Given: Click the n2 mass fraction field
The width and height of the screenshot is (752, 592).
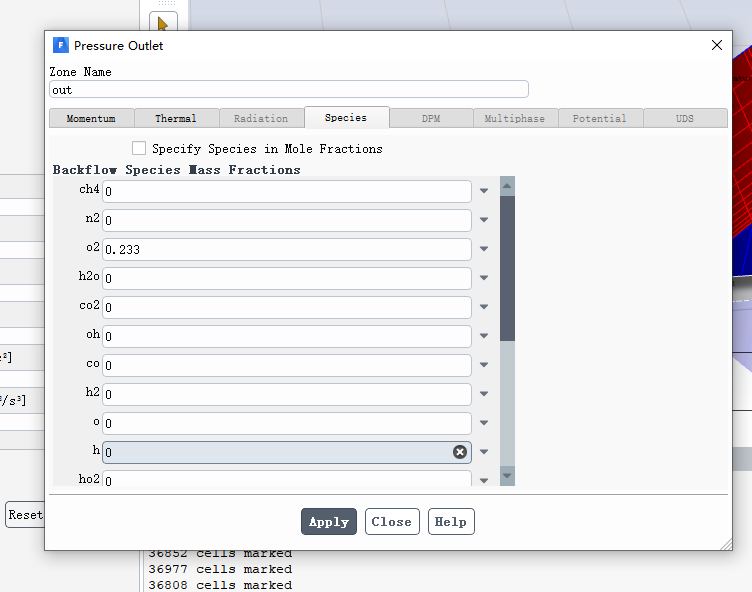Looking at the screenshot, I should (x=286, y=220).
